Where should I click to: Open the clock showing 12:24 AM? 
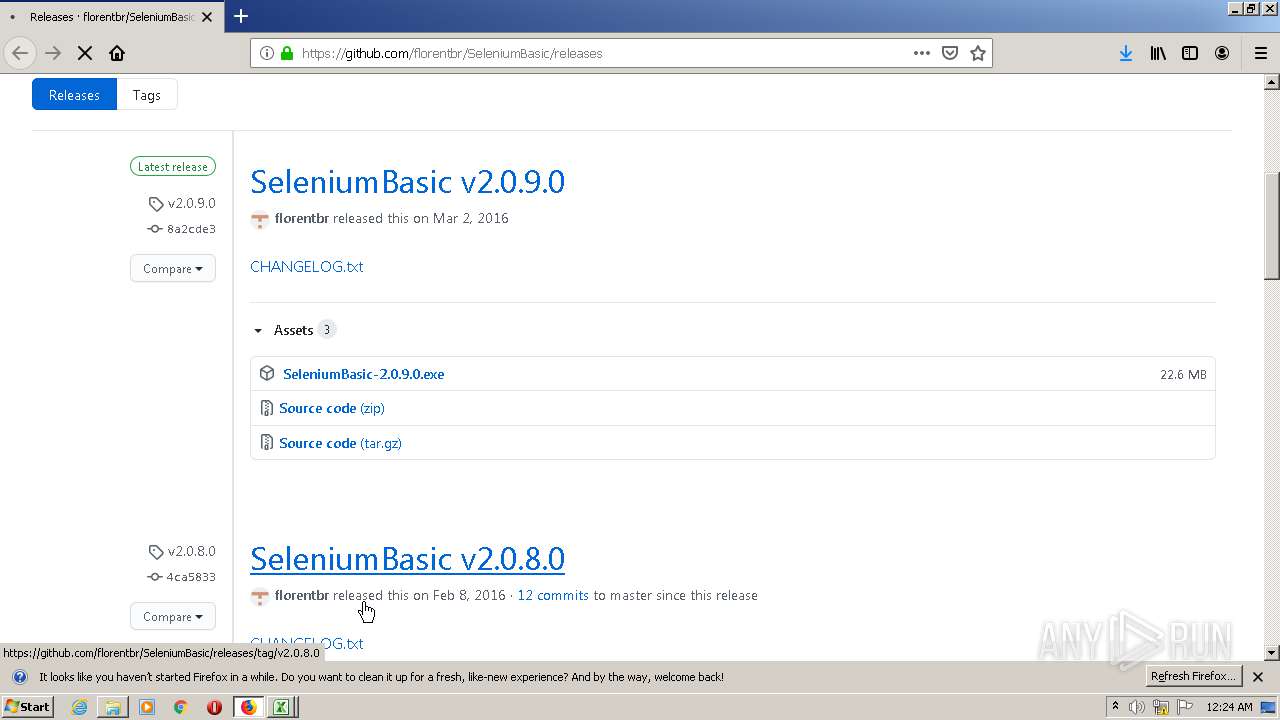pyautogui.click(x=1229, y=707)
